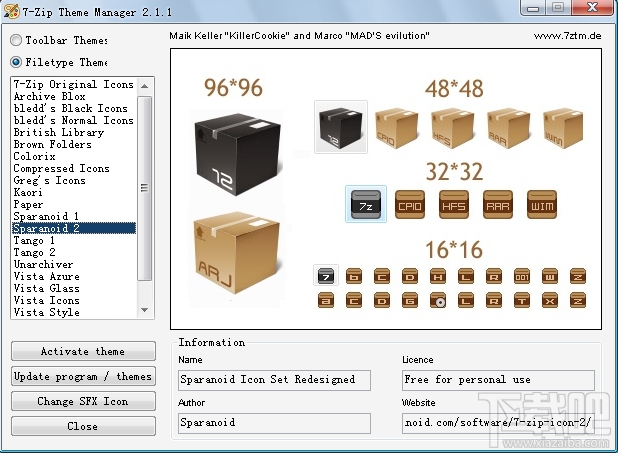Screen dimensions: 618x453
Task: Click the 32*32 WIM icon
Action: [542, 204]
